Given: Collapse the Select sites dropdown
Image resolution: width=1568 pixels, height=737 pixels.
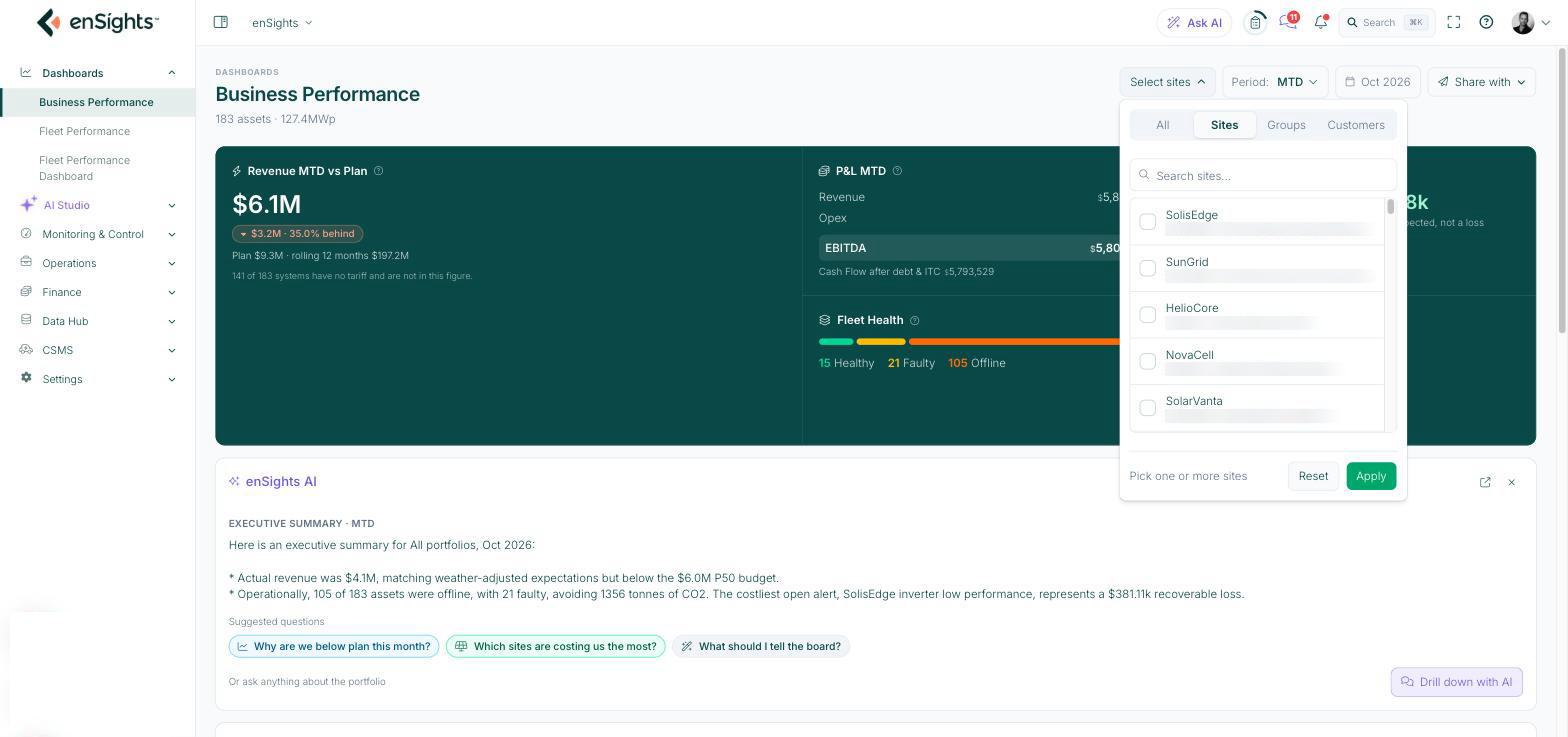Looking at the screenshot, I should coord(1167,82).
